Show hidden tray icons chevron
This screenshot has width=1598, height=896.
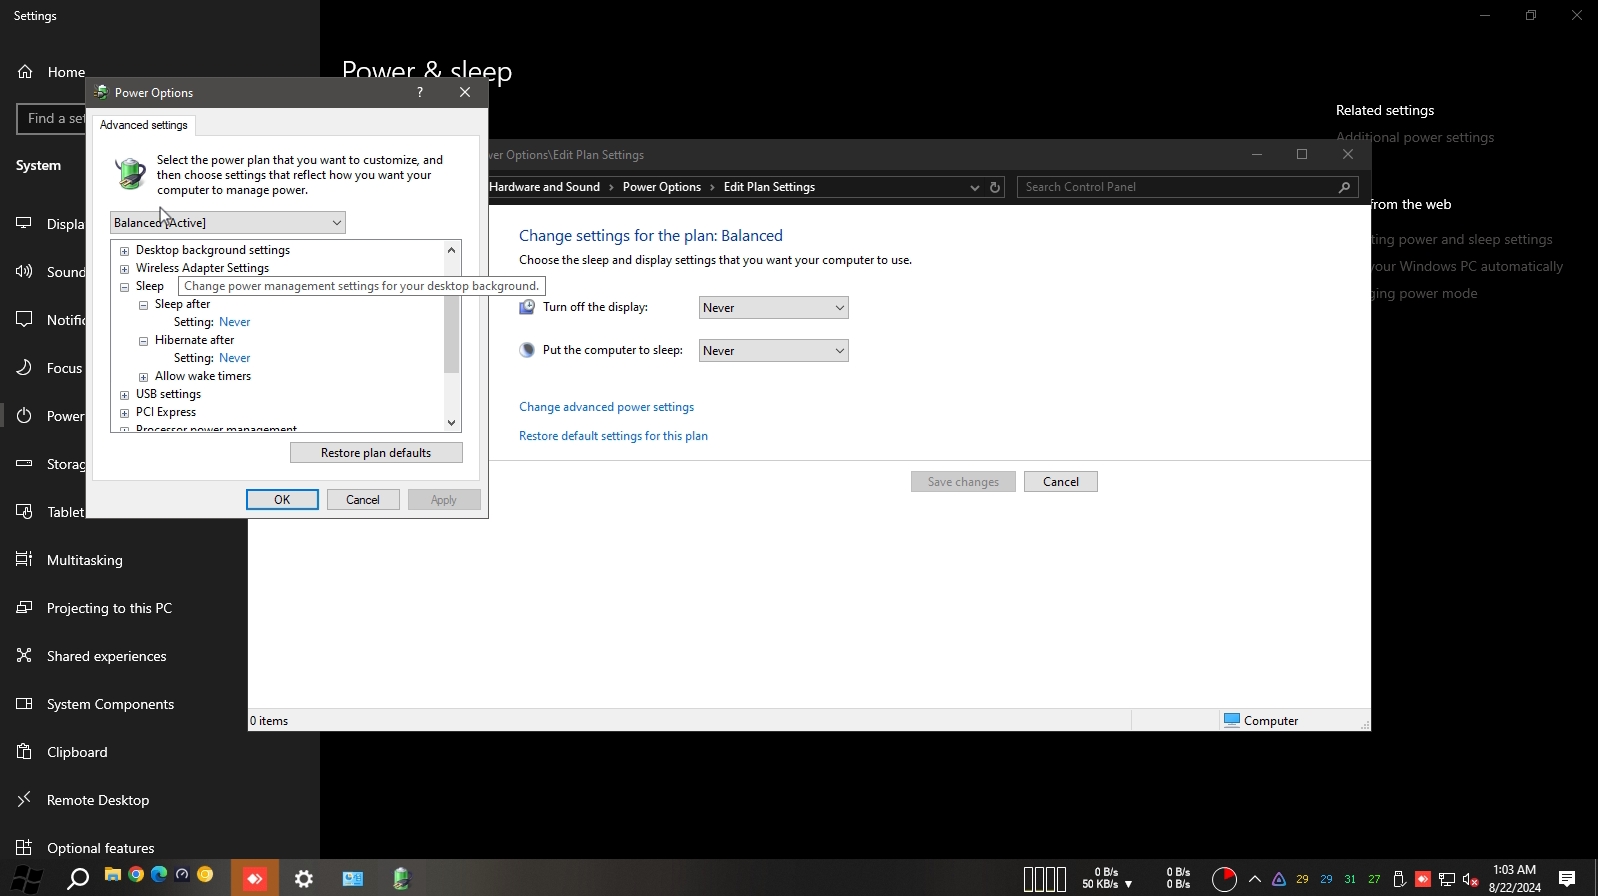coord(1254,879)
